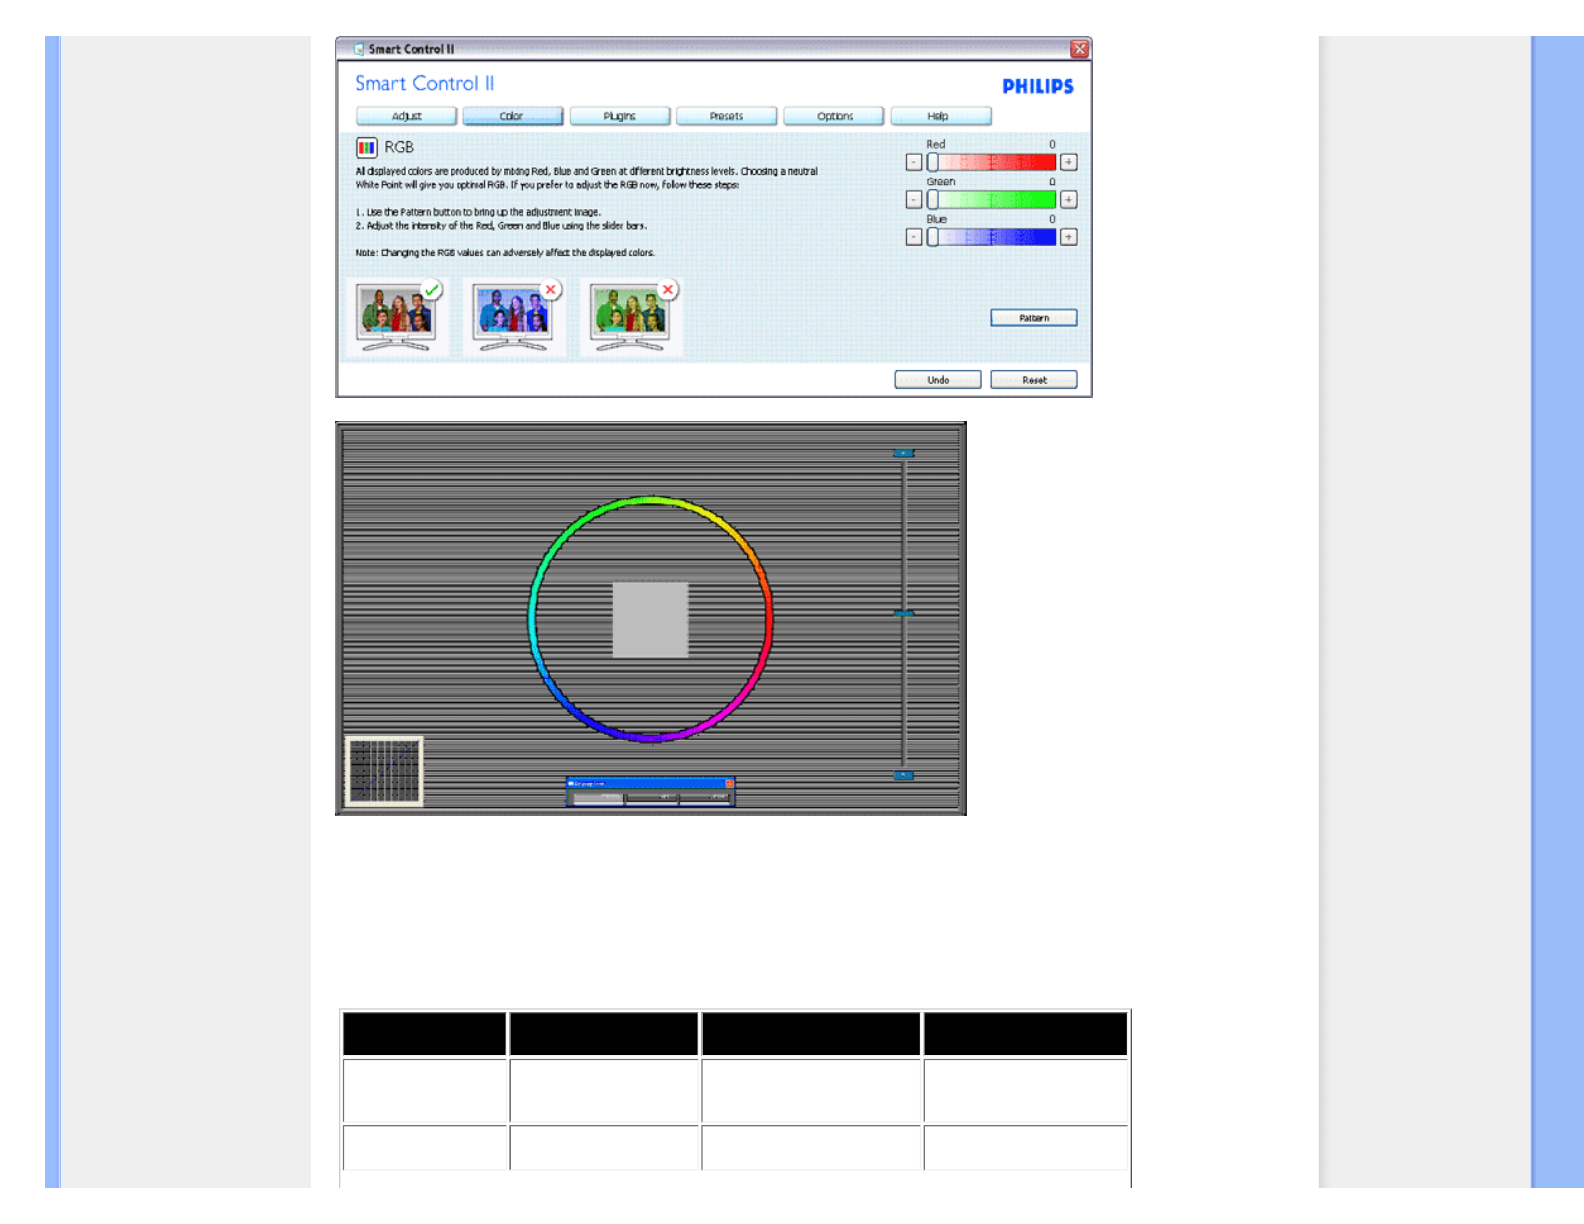
Task: Select the green-tinted monitor preview image
Action: 630,317
